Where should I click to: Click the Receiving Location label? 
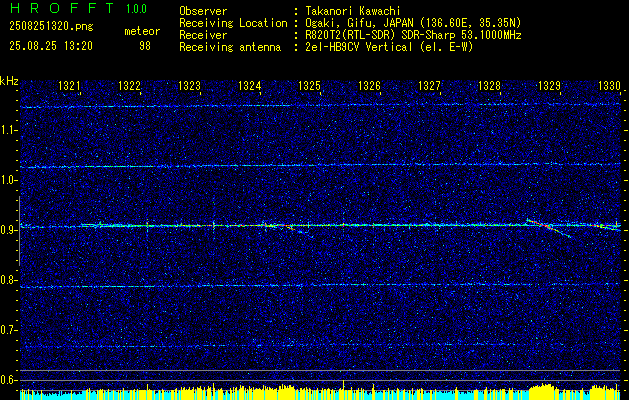pos(233,23)
